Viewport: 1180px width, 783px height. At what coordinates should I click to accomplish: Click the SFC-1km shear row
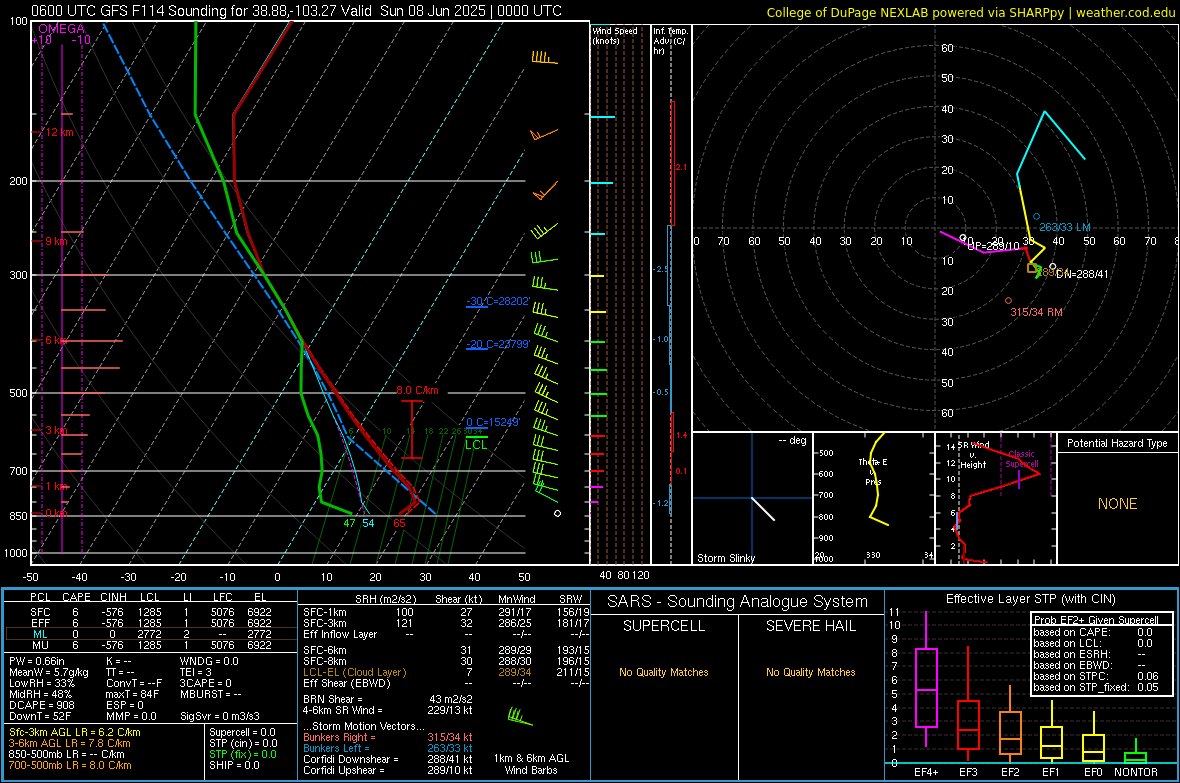[446, 612]
